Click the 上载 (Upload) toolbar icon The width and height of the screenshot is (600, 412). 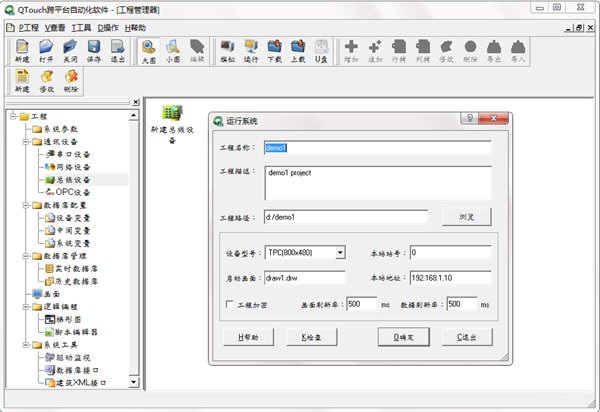(x=298, y=50)
